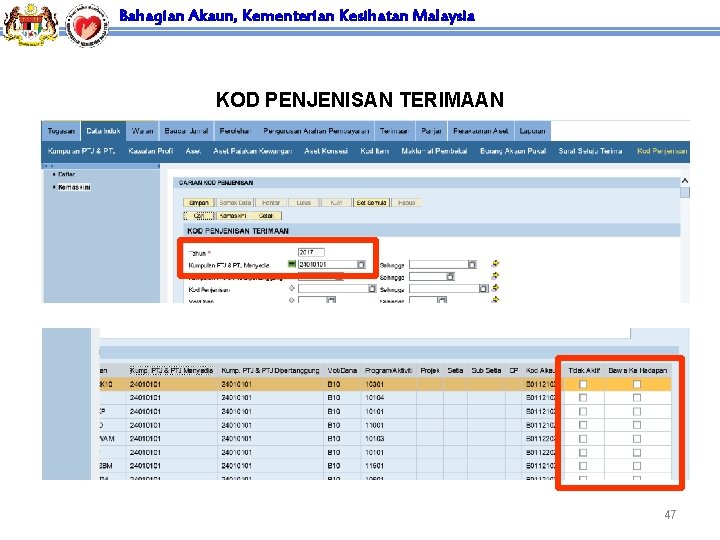Select Kod Penjenisan submenu item

point(662,151)
